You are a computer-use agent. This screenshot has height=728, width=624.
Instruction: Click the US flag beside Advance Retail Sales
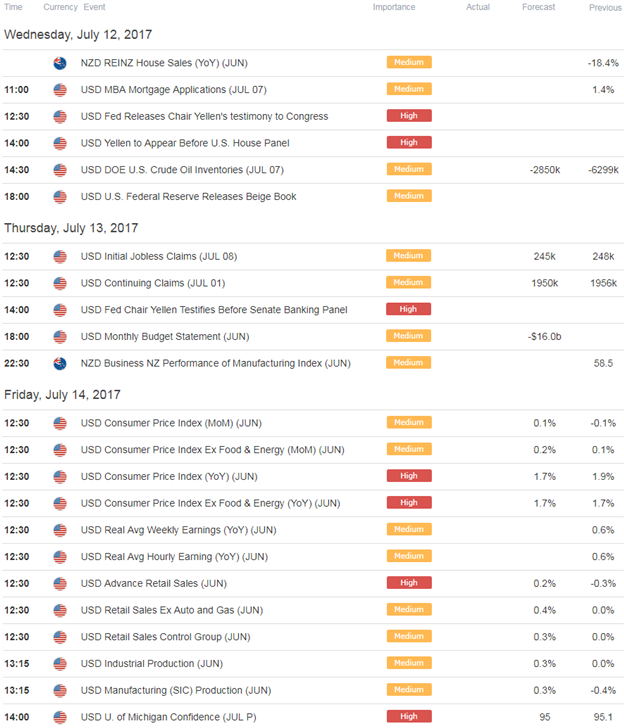pyautogui.click(x=60, y=584)
